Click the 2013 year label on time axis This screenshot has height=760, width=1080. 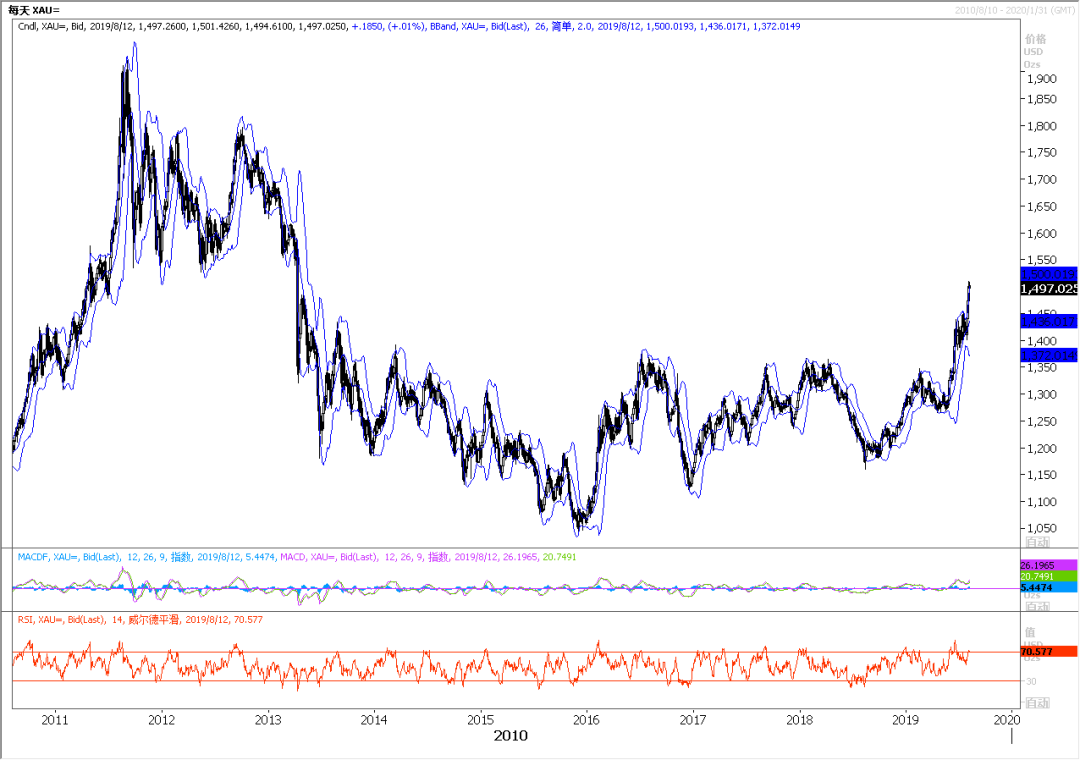(268, 720)
